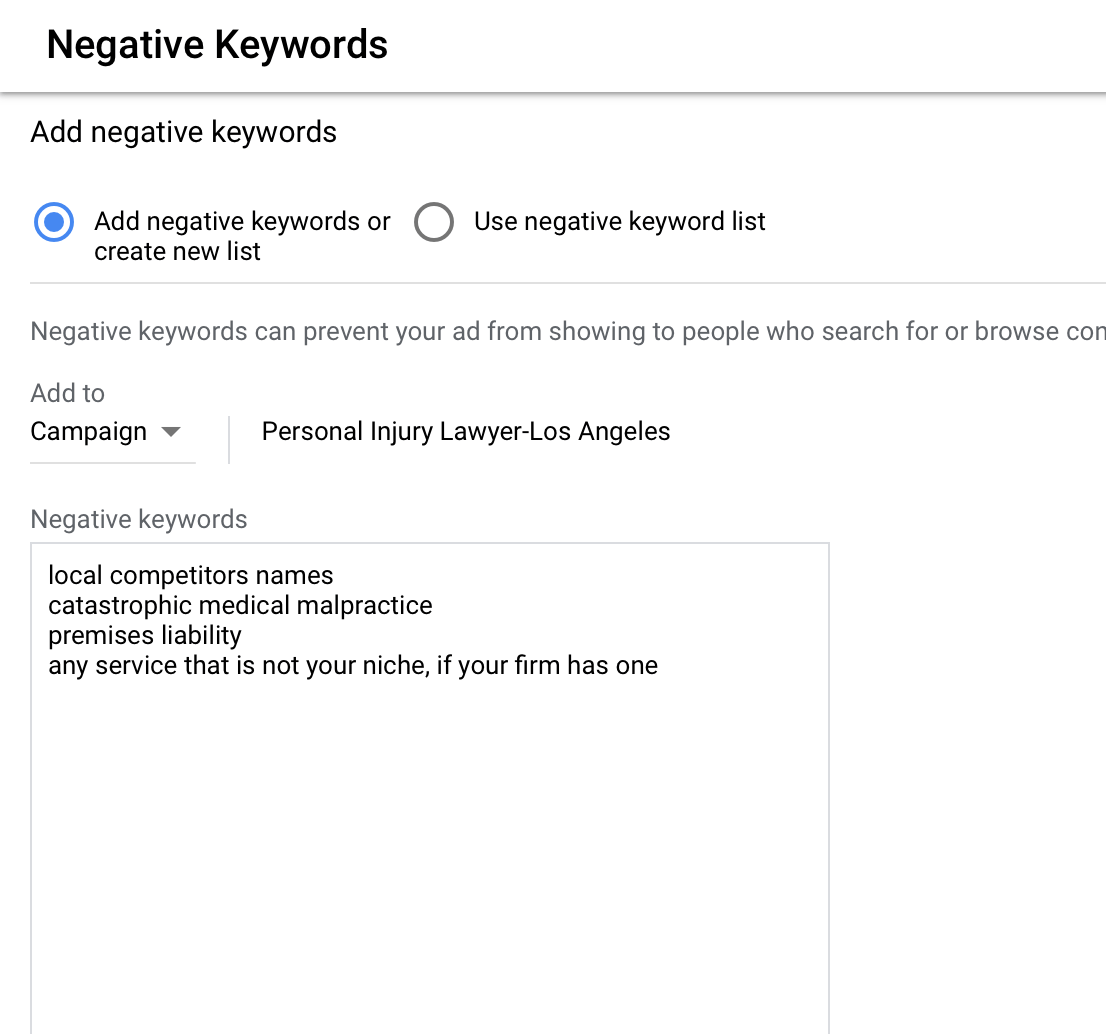The height and width of the screenshot is (1034, 1106).
Task: Click the 'Negative Keywords' page title
Action: (216, 44)
